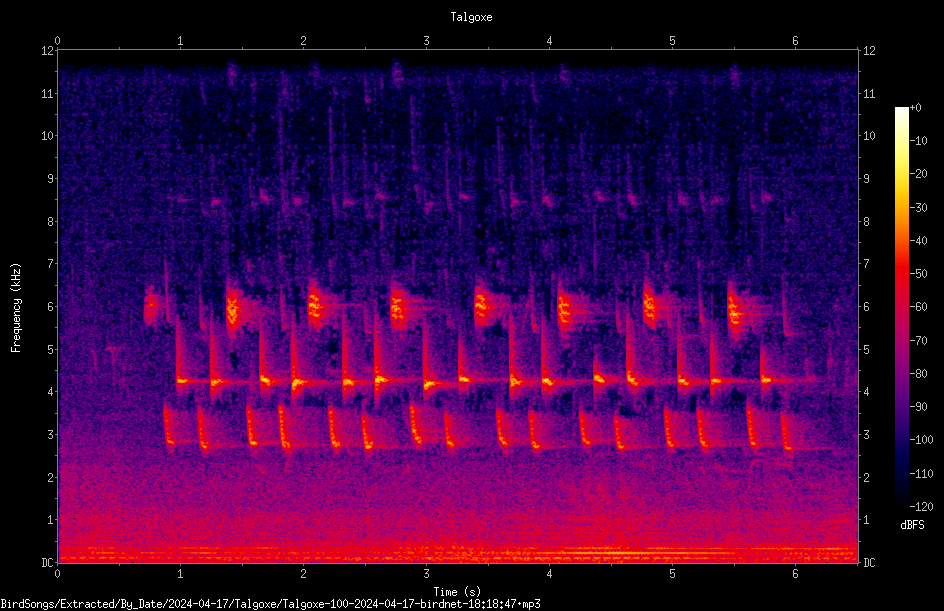Click the 12 kHz label on left axis

(48, 51)
